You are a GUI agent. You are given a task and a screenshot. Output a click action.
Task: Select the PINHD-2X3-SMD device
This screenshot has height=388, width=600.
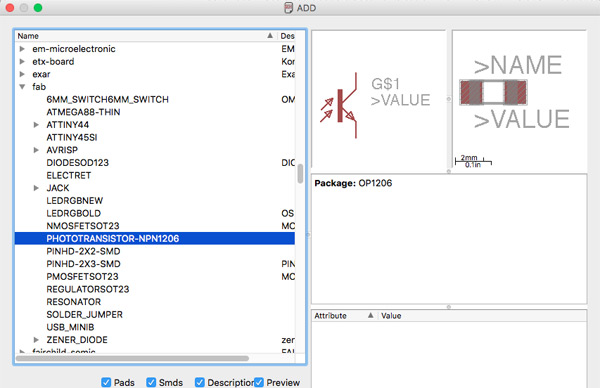pyautogui.click(x=83, y=264)
